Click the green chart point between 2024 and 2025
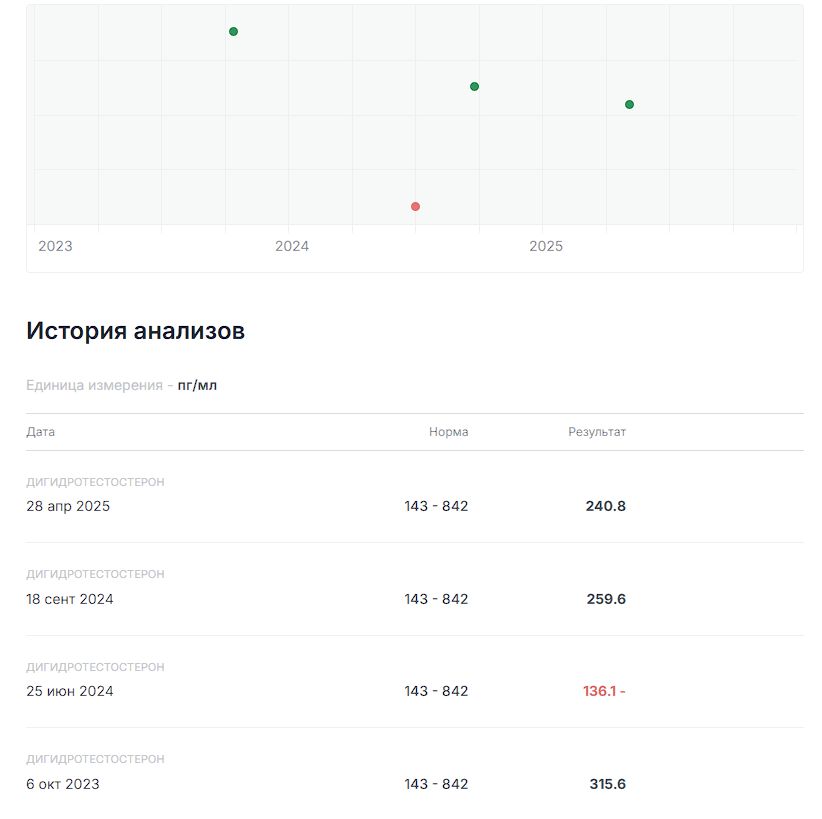822x819 pixels. click(x=474, y=87)
